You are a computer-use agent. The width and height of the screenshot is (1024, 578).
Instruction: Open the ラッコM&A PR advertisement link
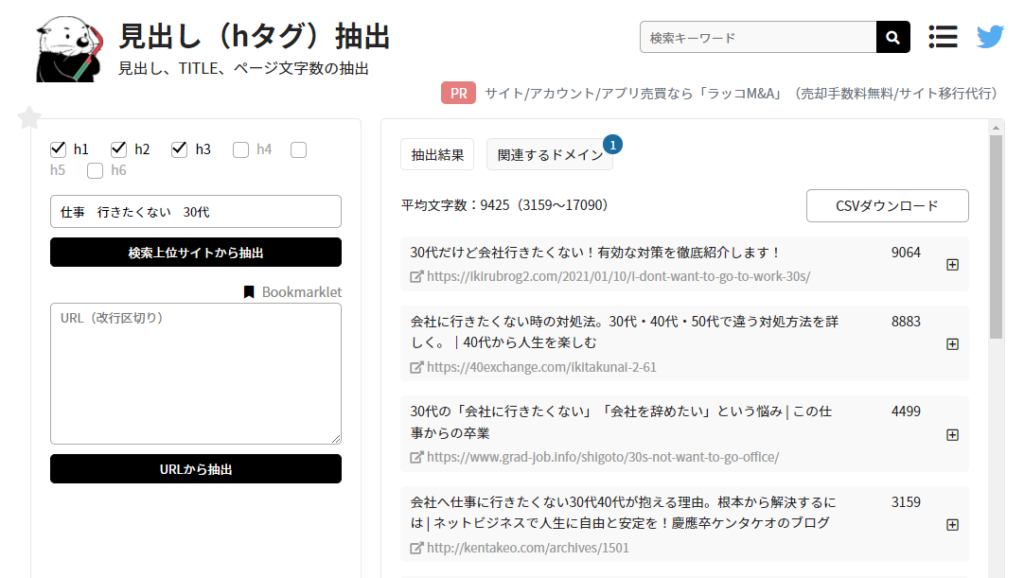[741, 93]
